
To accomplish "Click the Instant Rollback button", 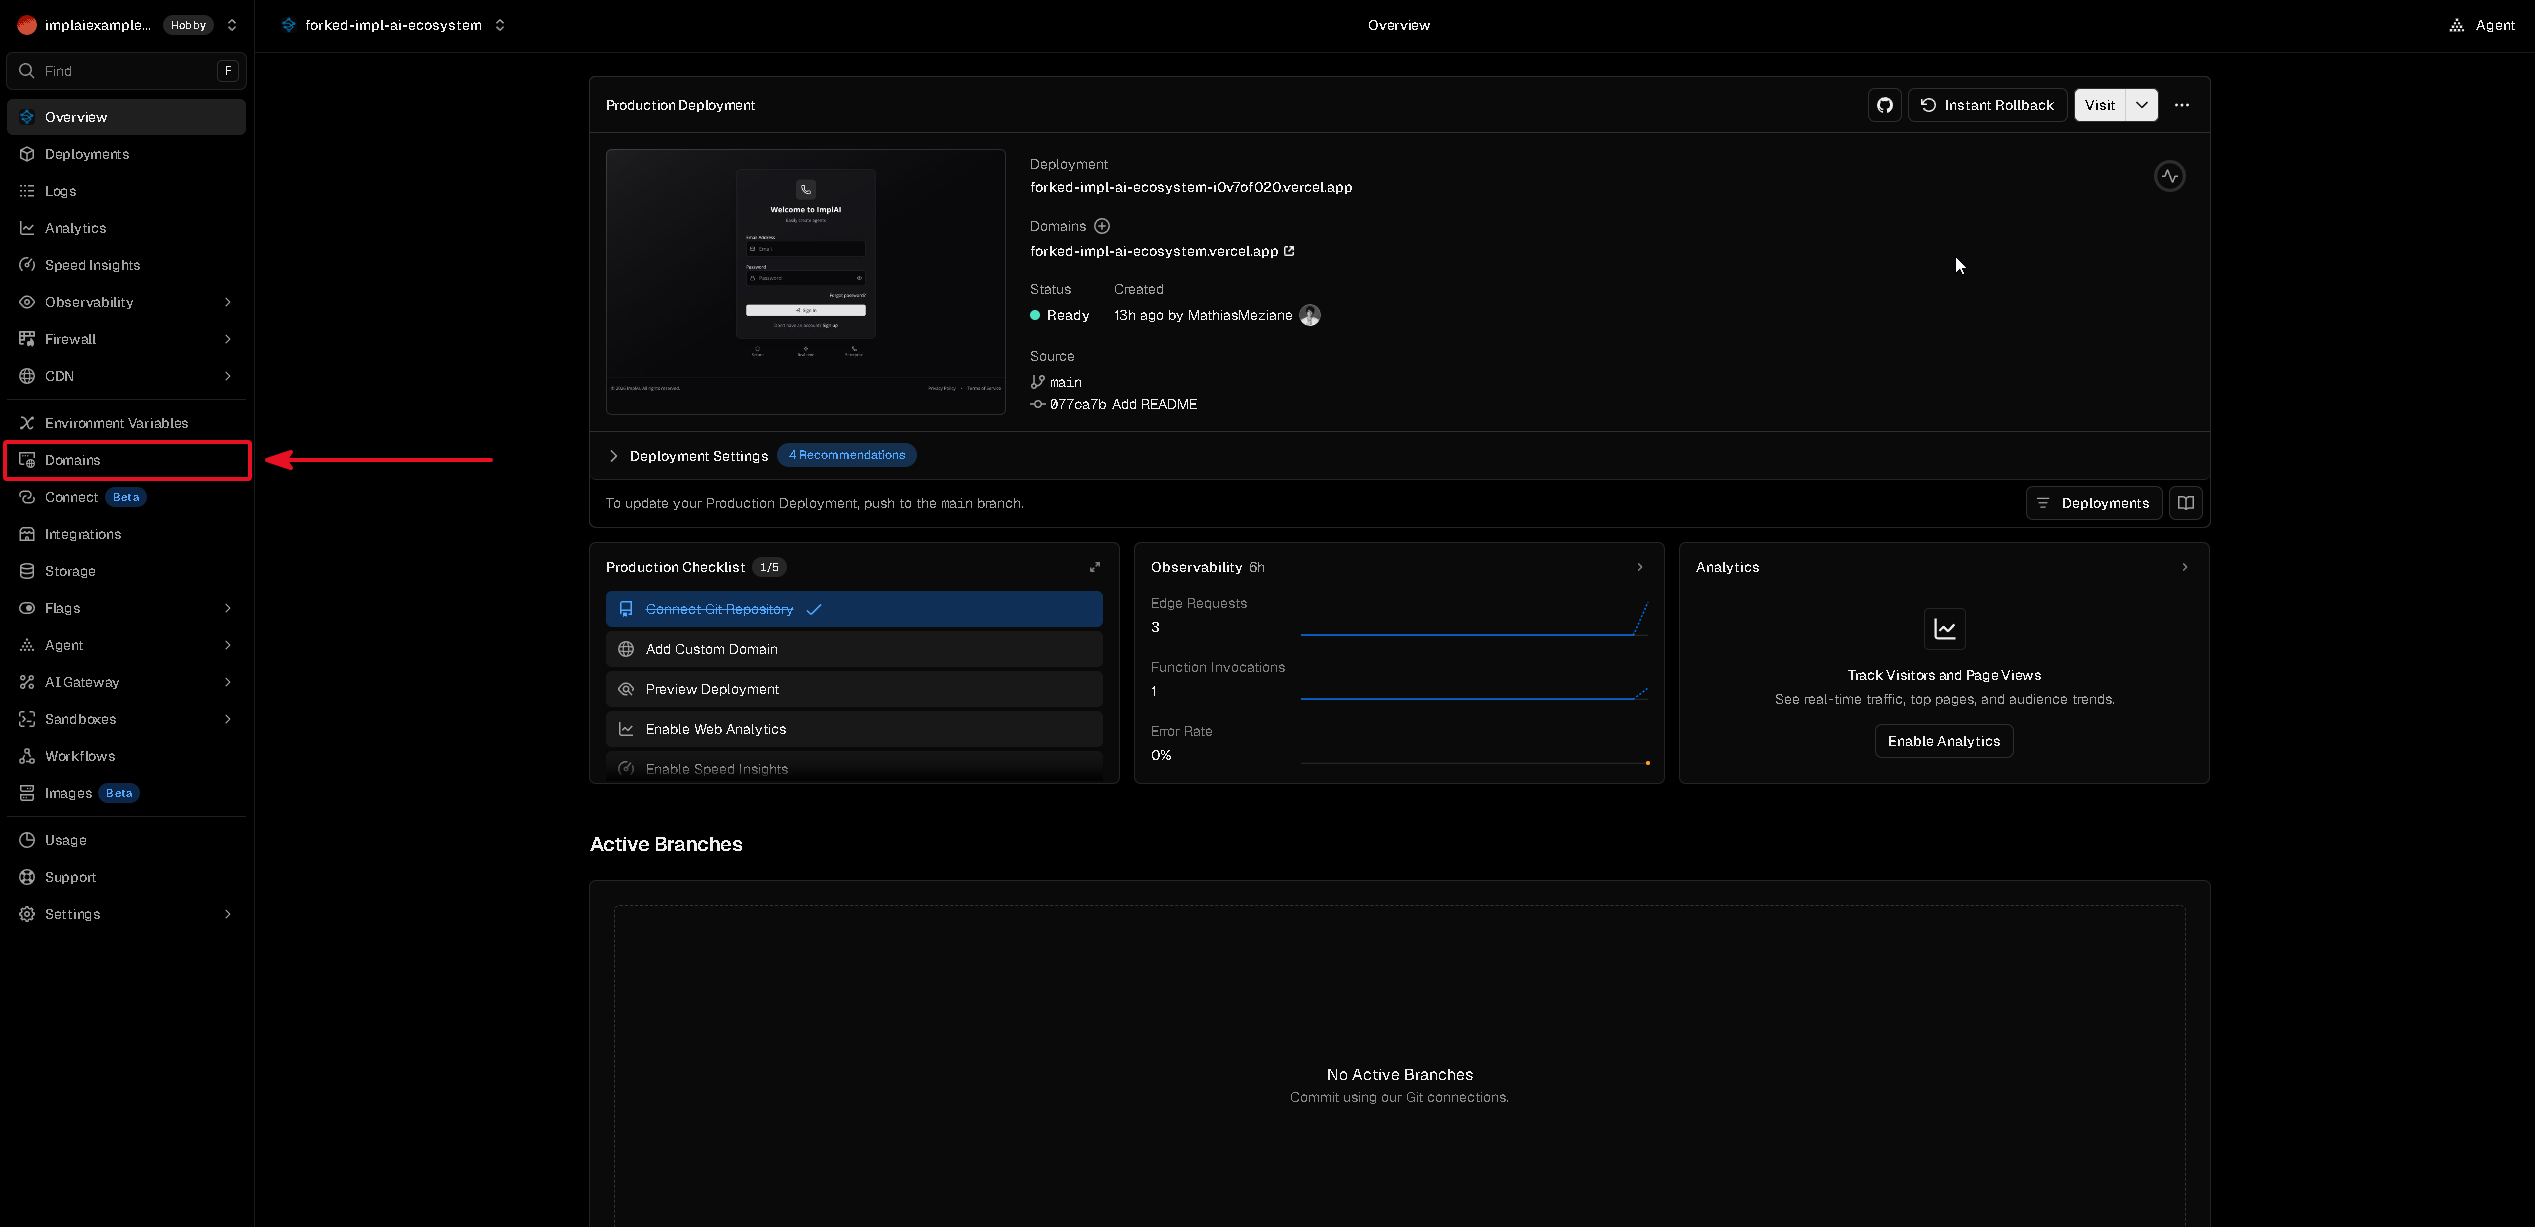I will pyautogui.click(x=1987, y=105).
